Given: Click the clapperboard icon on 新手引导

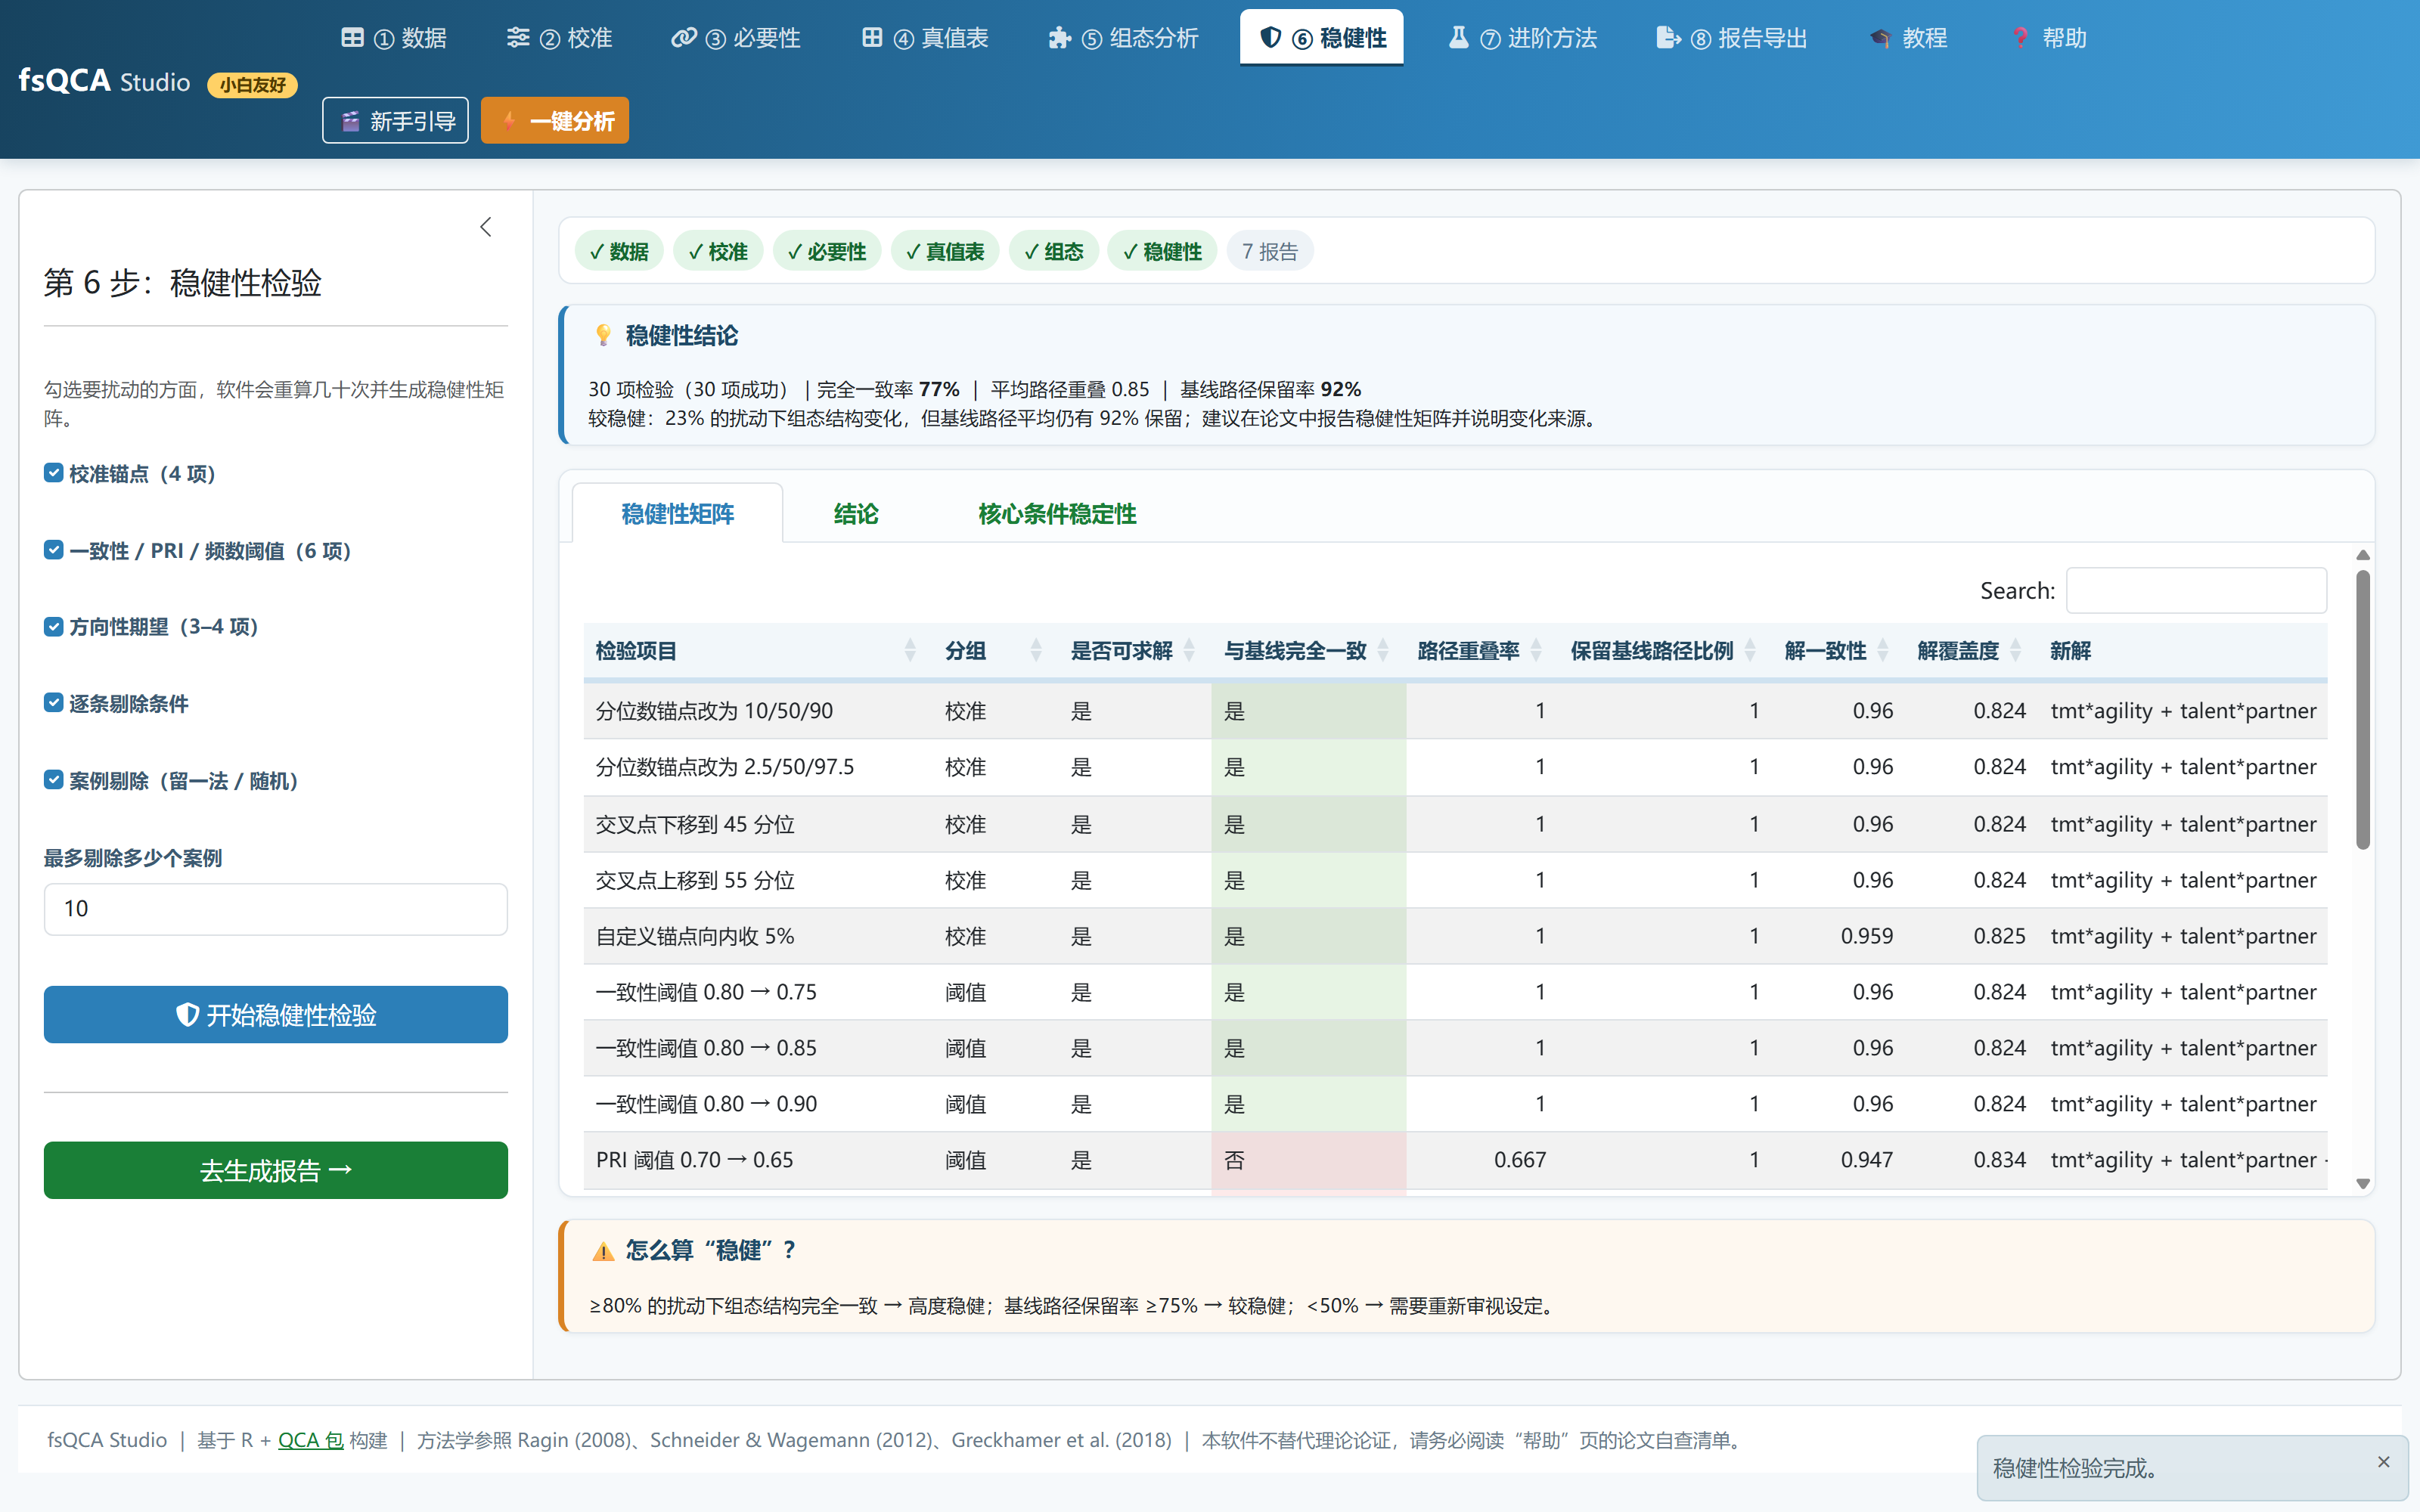Looking at the screenshot, I should pyautogui.click(x=350, y=121).
